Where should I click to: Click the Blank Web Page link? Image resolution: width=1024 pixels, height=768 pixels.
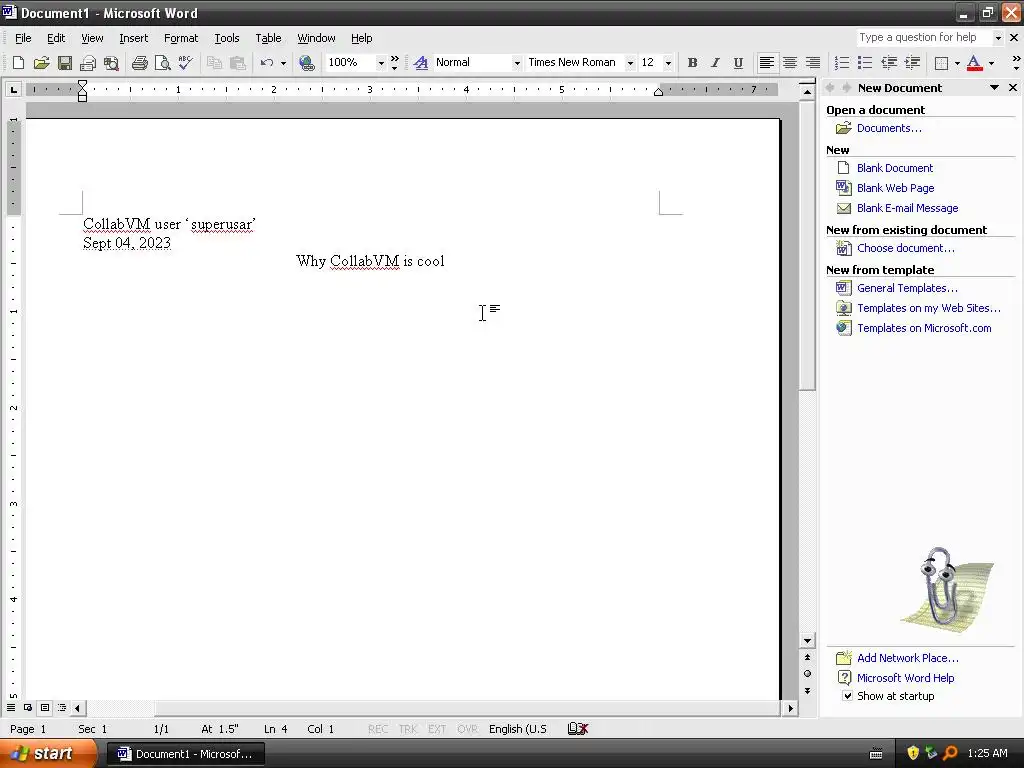(x=895, y=188)
